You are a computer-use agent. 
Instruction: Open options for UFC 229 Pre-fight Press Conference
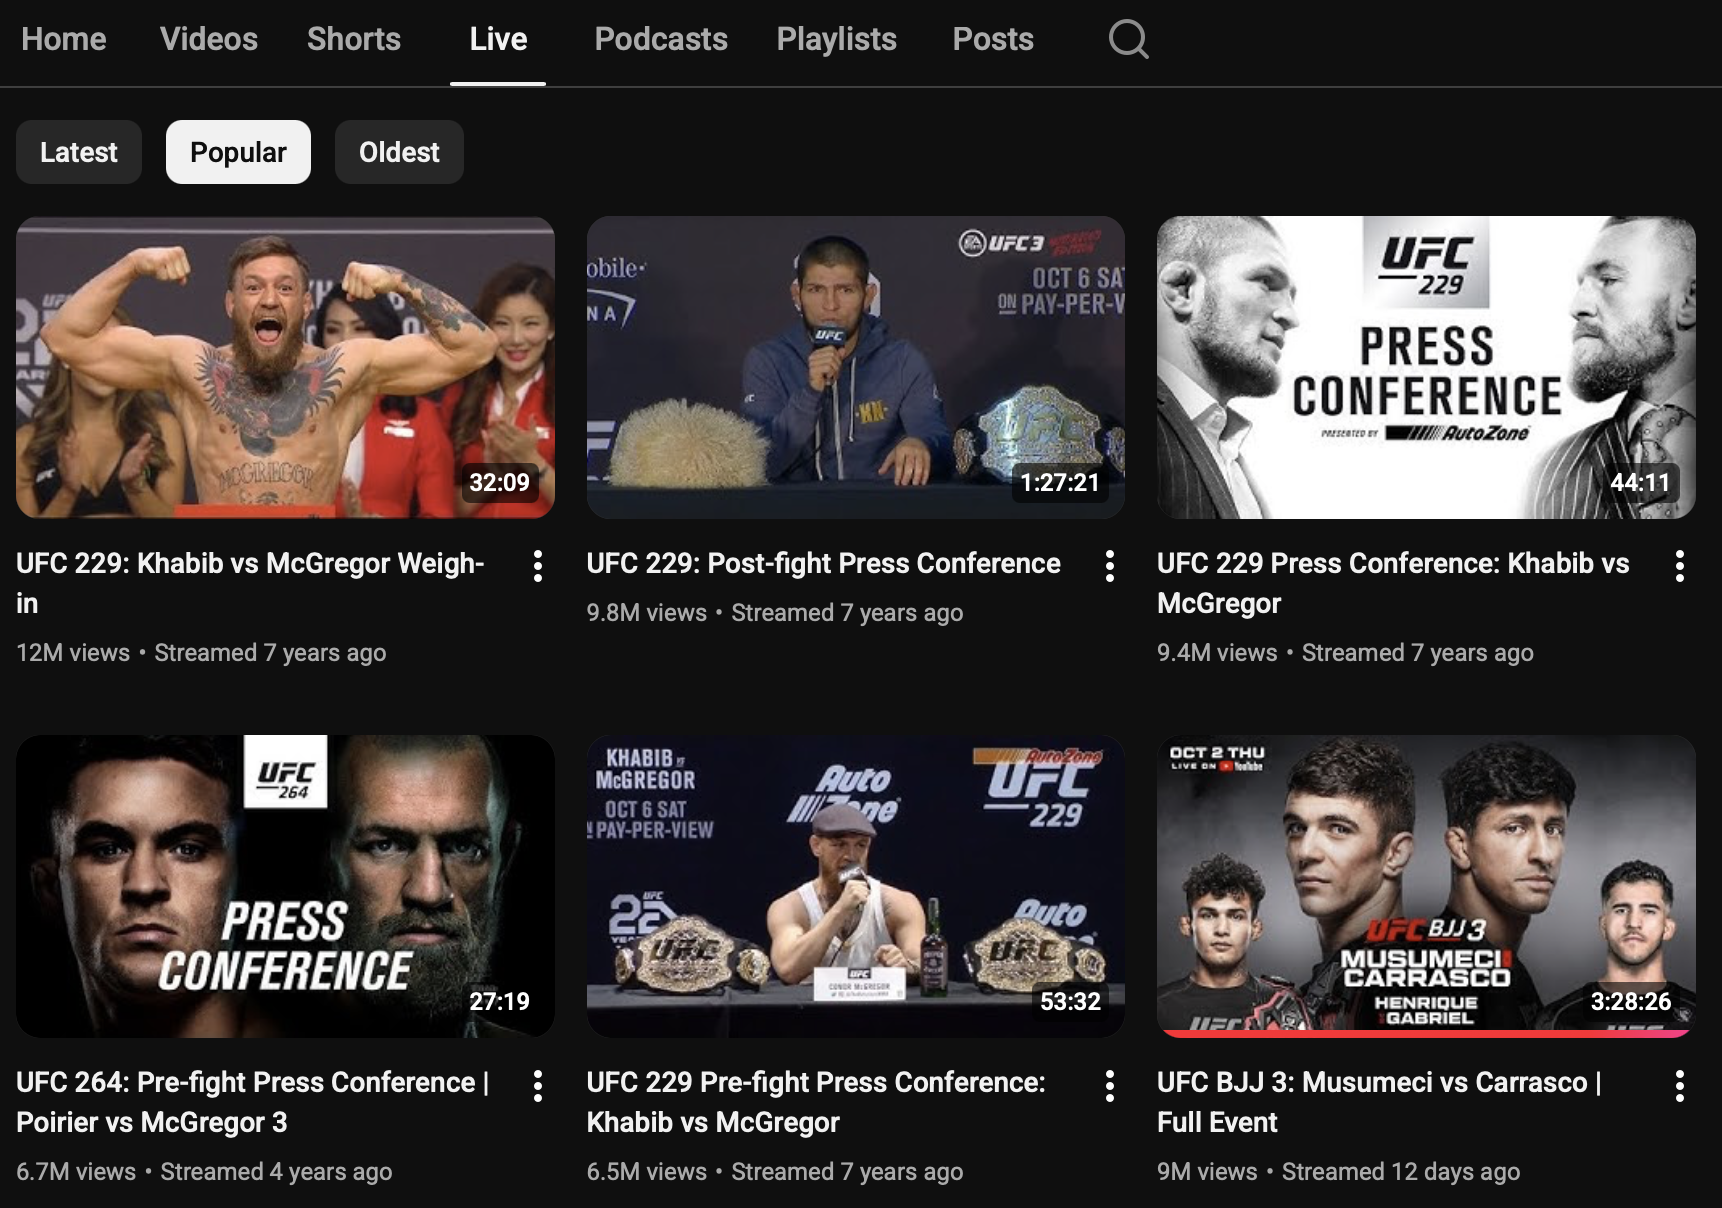[x=1109, y=1085]
